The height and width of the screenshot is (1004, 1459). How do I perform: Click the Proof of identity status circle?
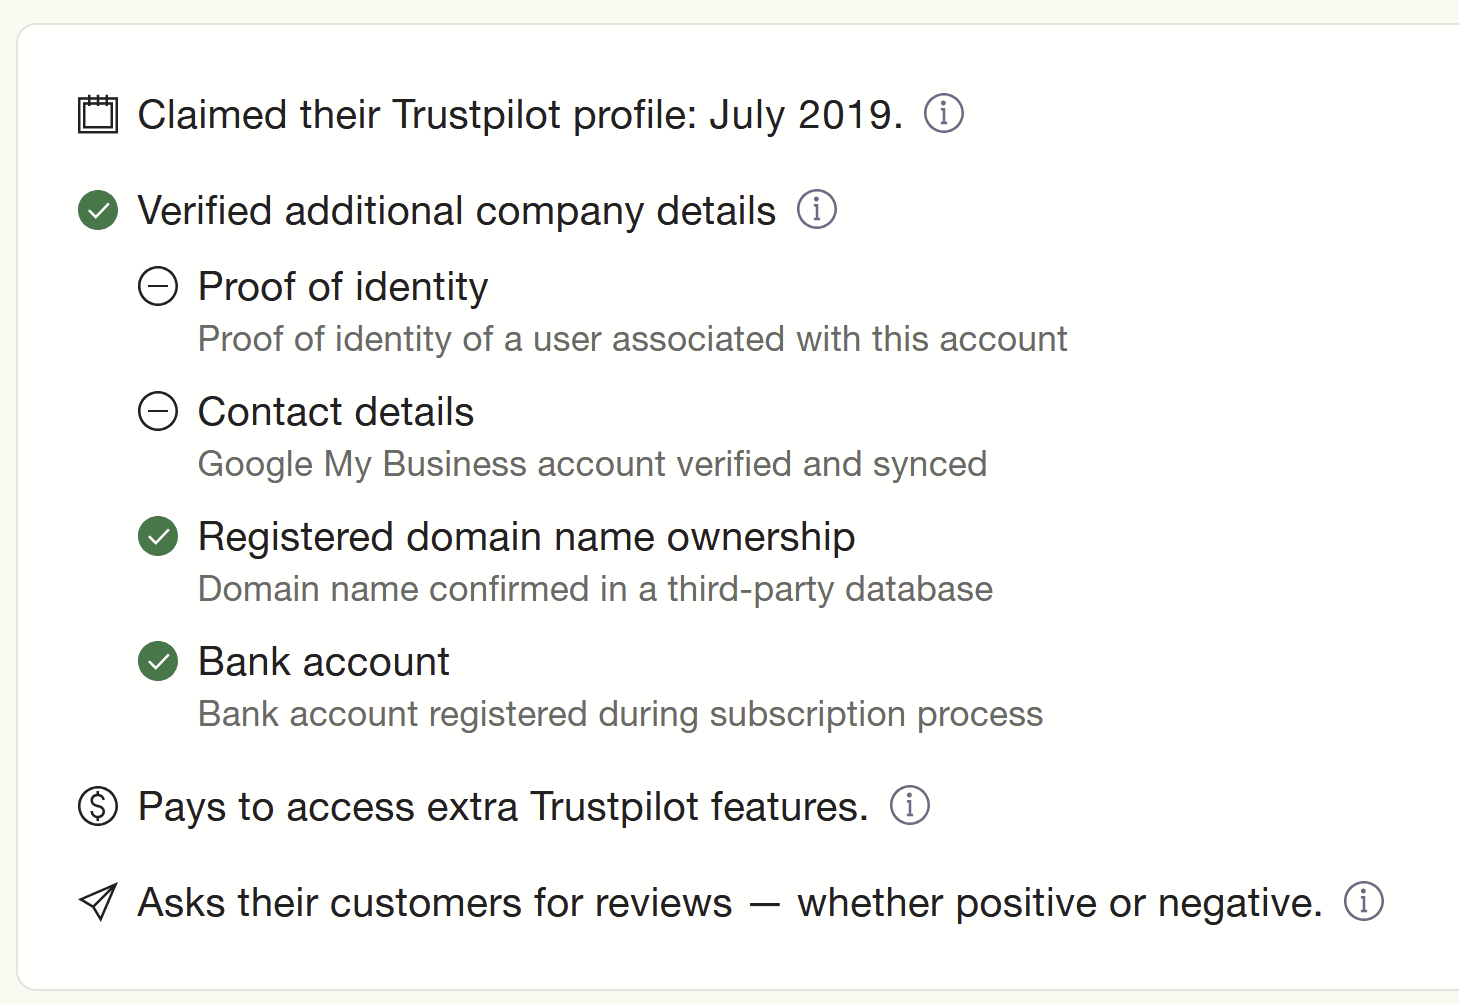158,287
